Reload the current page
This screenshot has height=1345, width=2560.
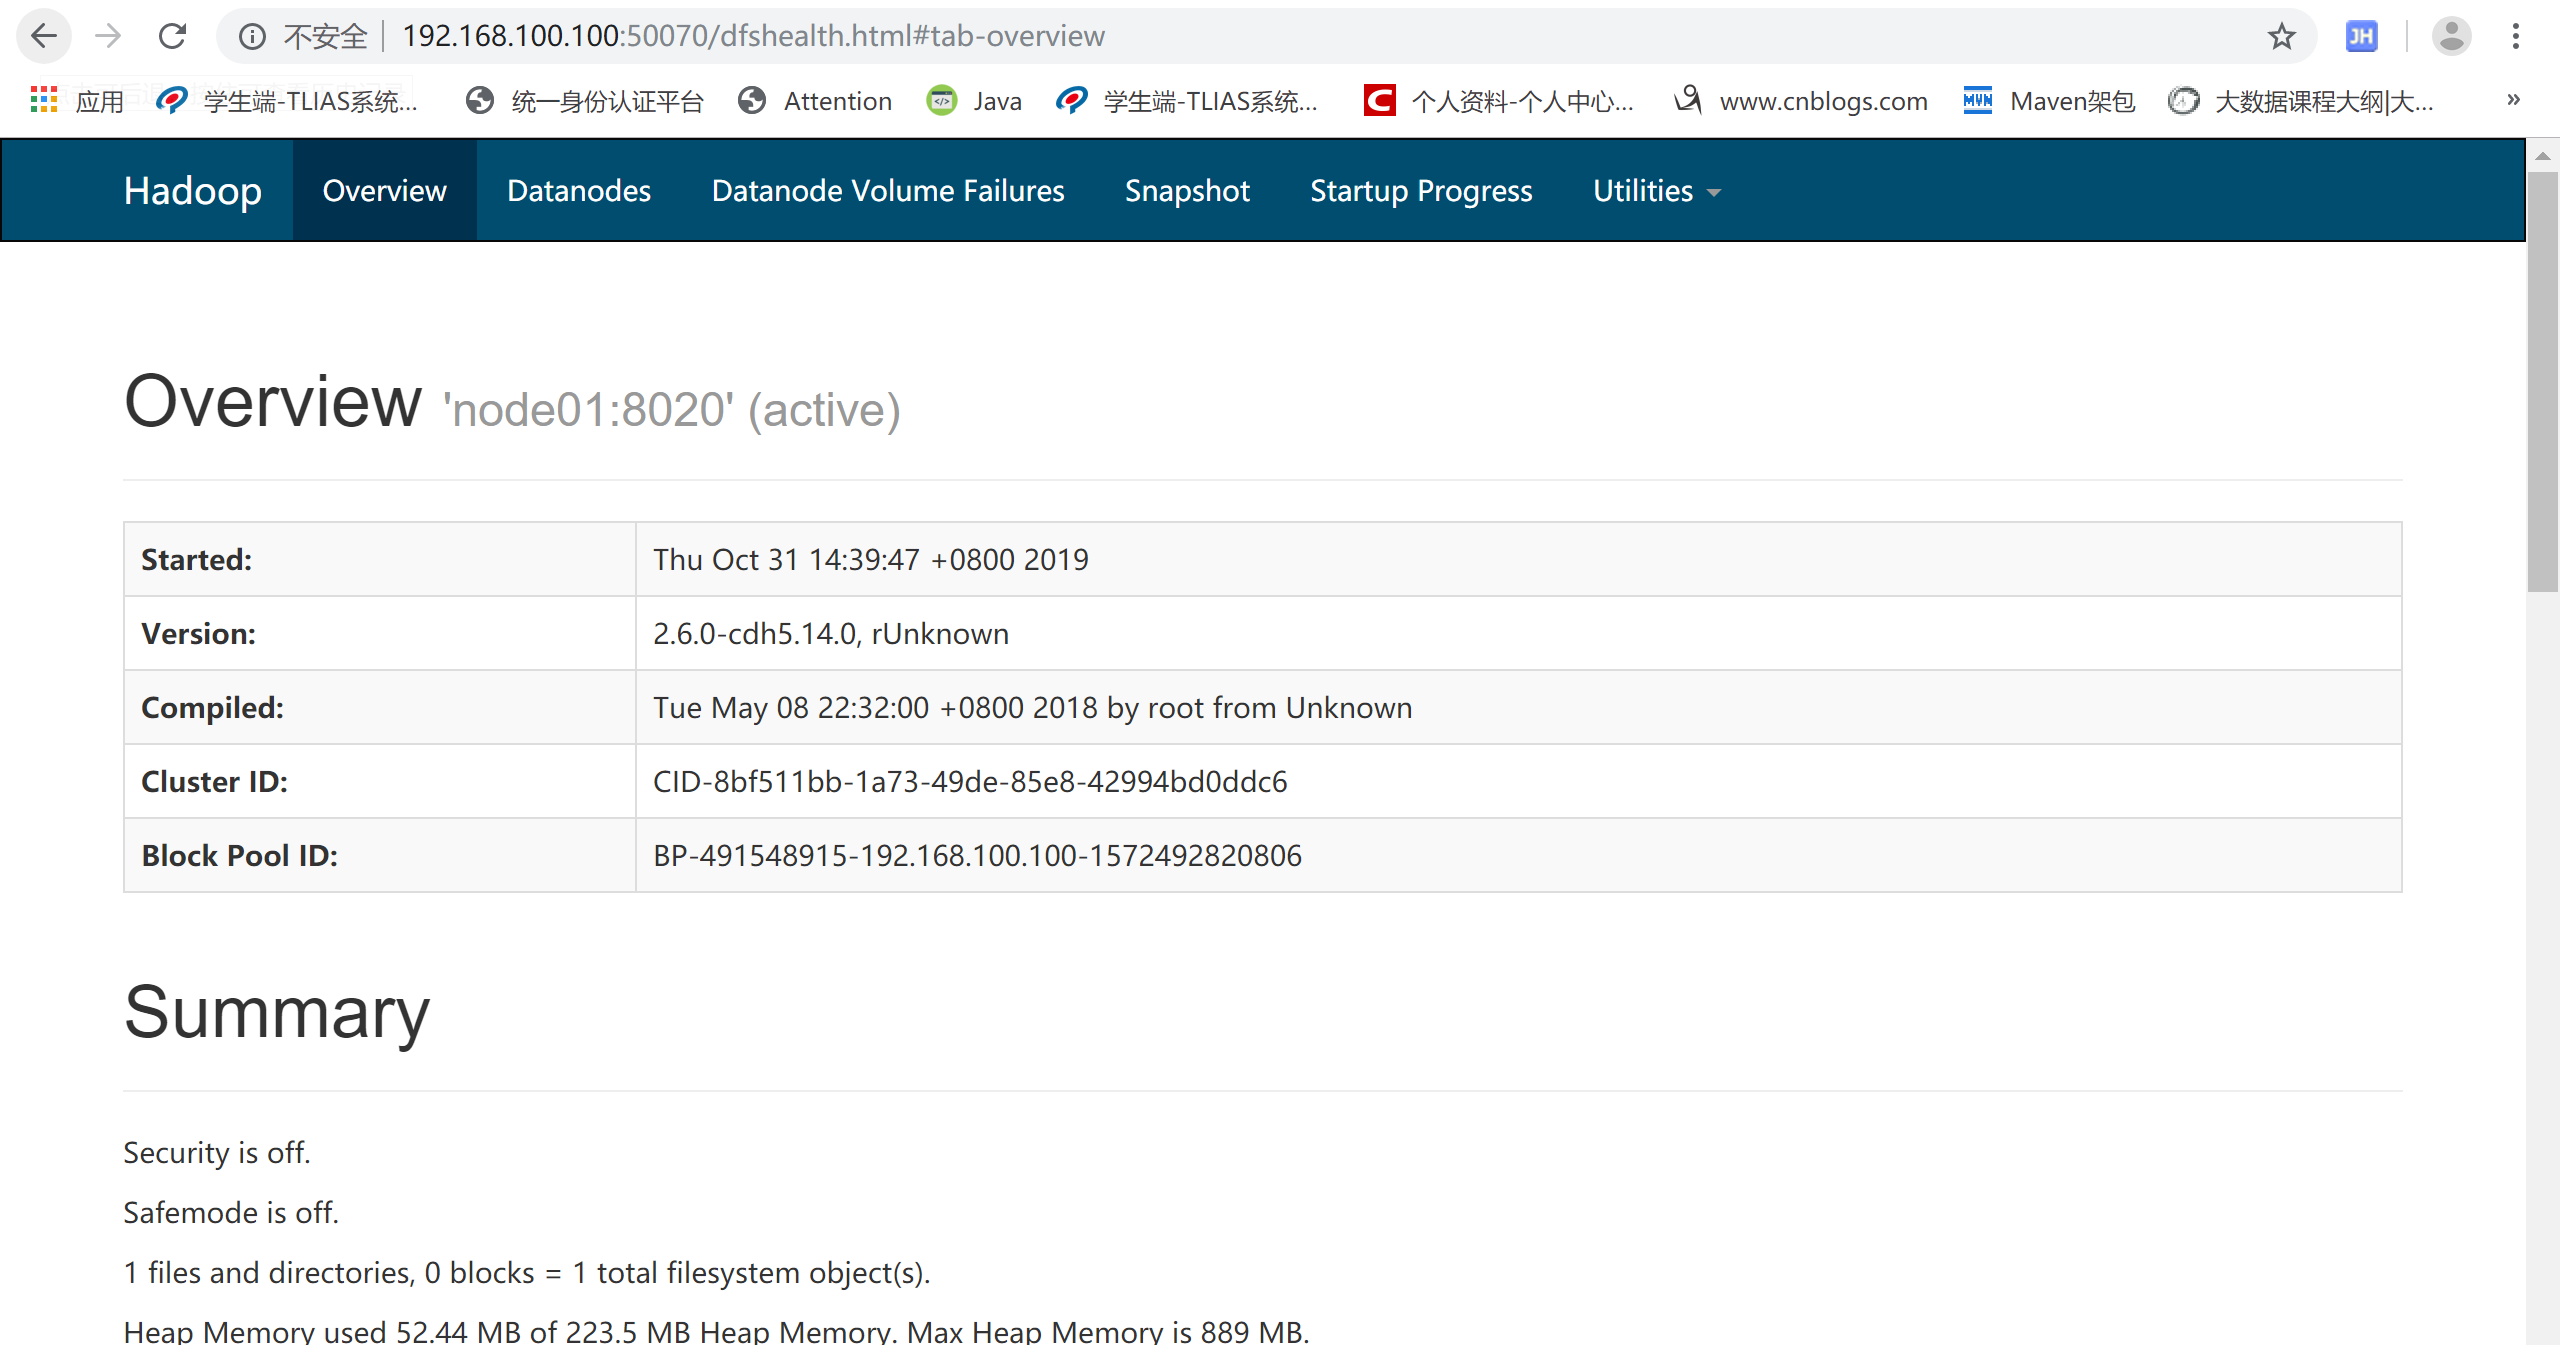pos(172,36)
